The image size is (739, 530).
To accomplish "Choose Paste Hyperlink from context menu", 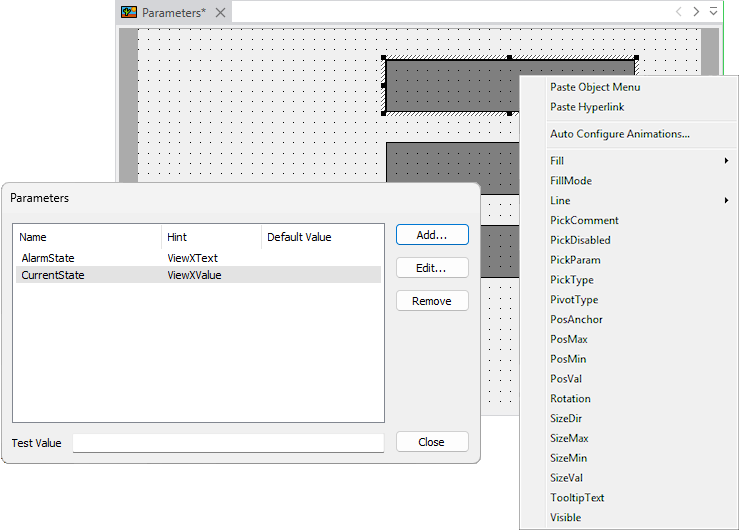I will point(588,107).
